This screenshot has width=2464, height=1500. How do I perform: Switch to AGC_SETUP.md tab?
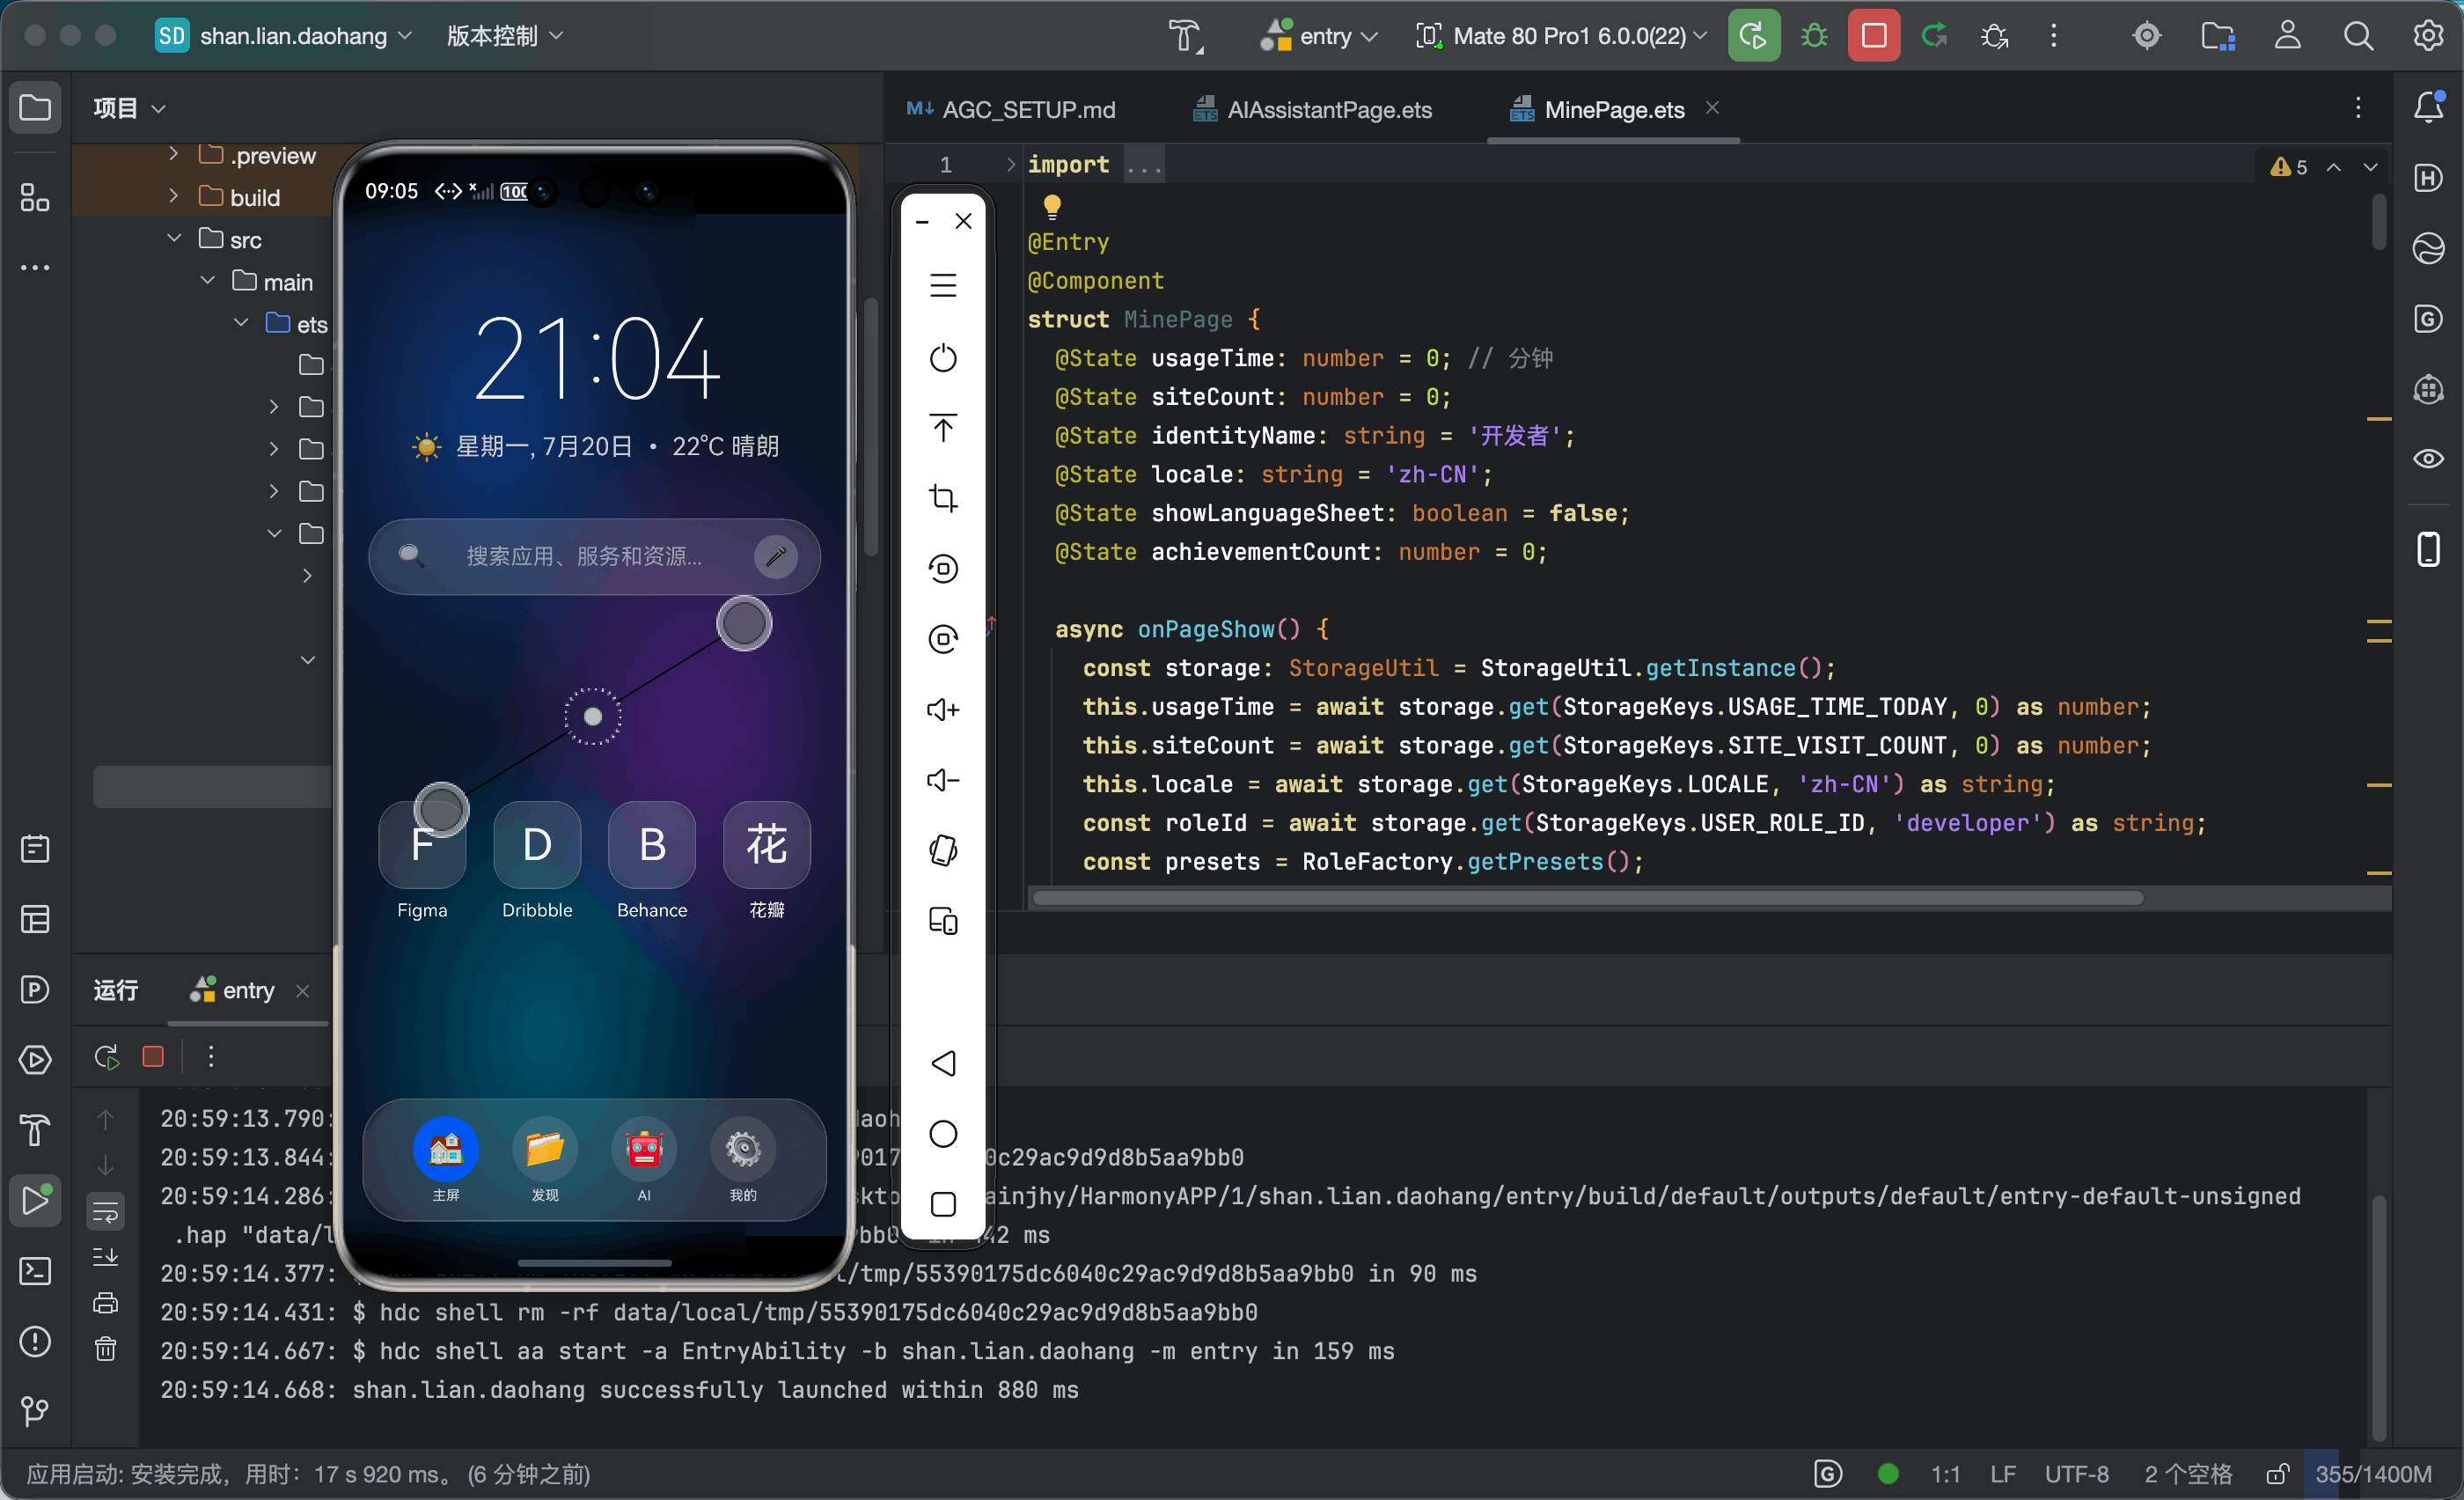point(1012,109)
